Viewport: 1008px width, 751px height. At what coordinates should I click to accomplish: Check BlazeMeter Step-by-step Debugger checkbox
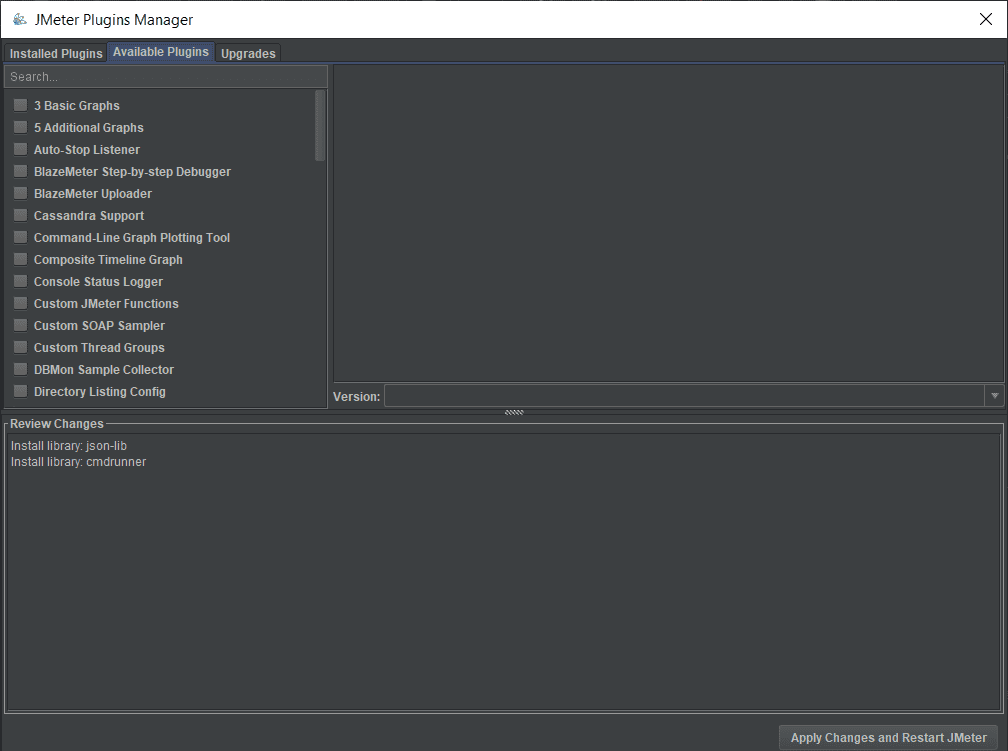pyautogui.click(x=21, y=171)
